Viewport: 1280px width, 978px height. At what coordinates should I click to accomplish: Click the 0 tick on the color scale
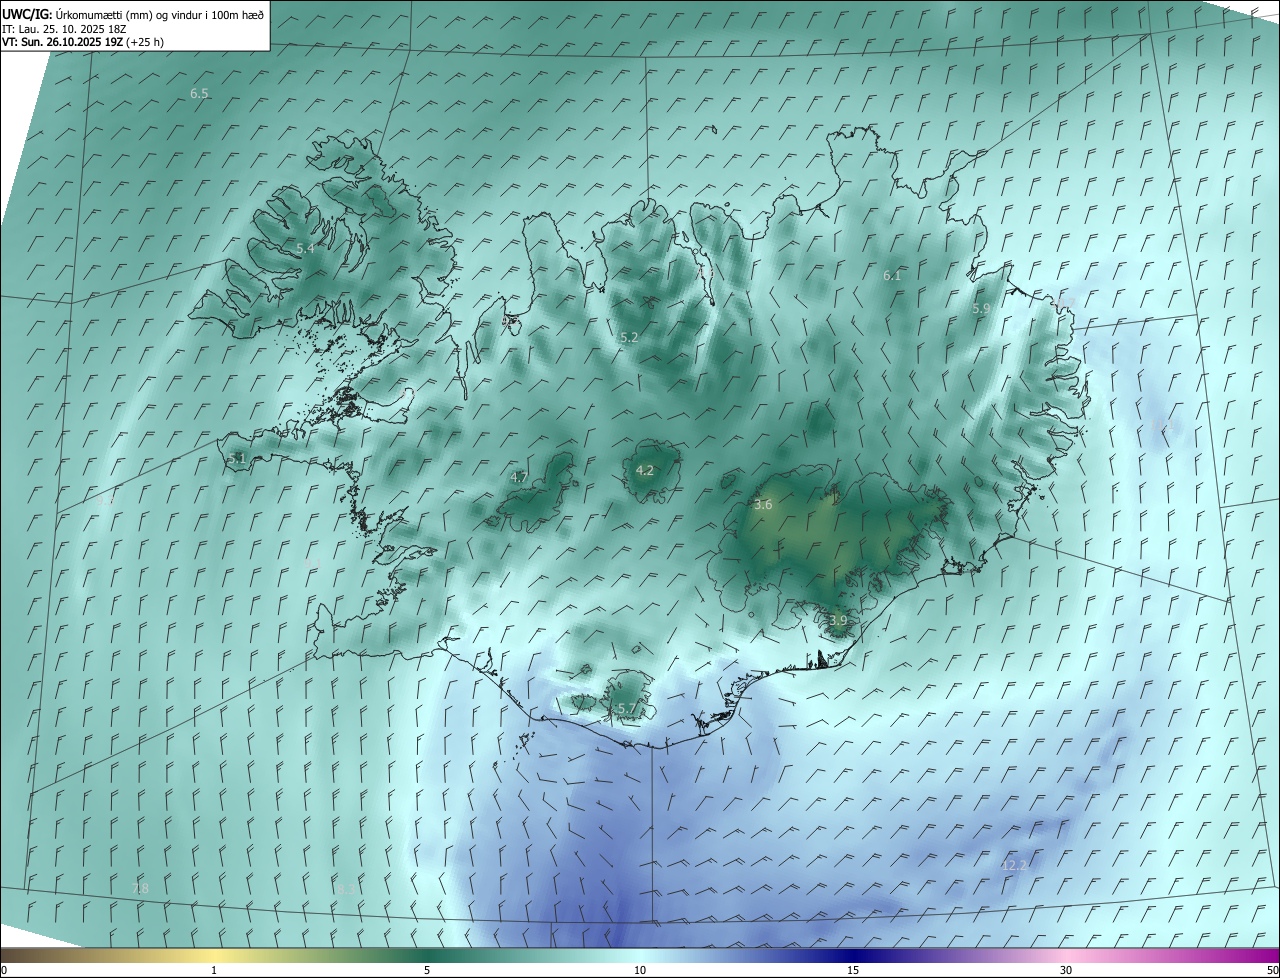point(4,970)
